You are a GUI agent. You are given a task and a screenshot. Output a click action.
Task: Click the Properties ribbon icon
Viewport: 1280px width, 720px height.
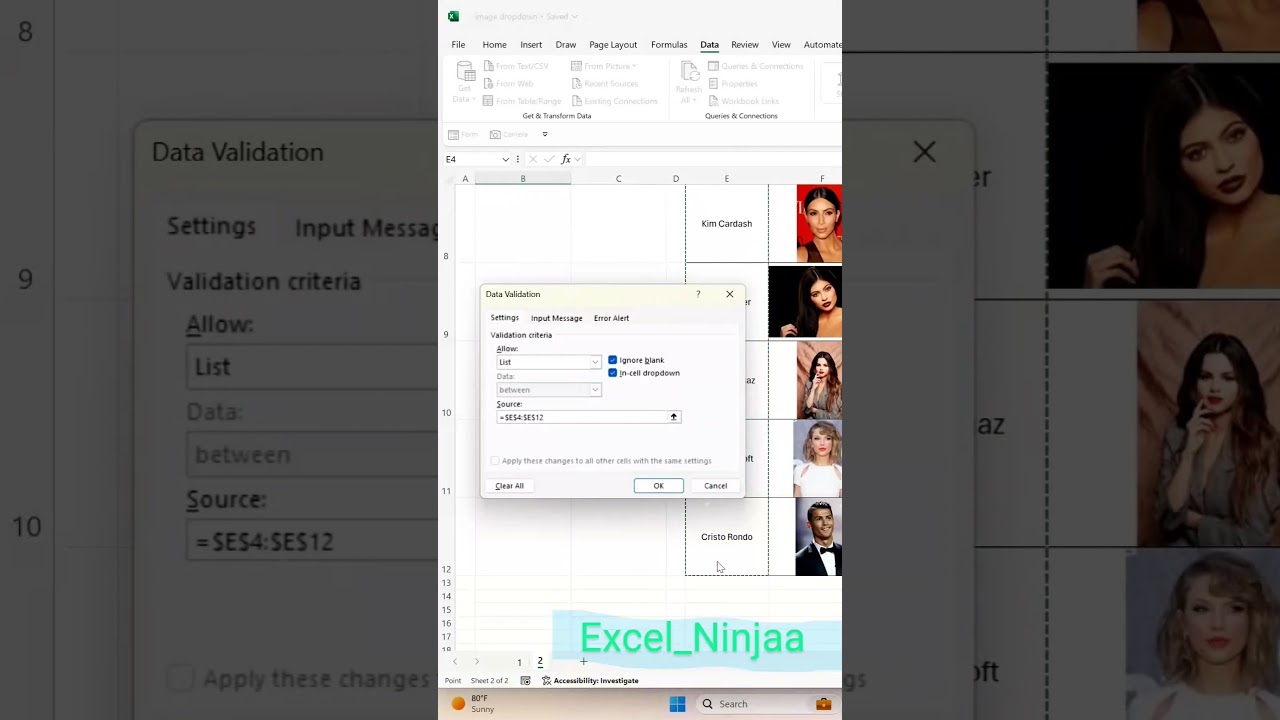point(713,83)
